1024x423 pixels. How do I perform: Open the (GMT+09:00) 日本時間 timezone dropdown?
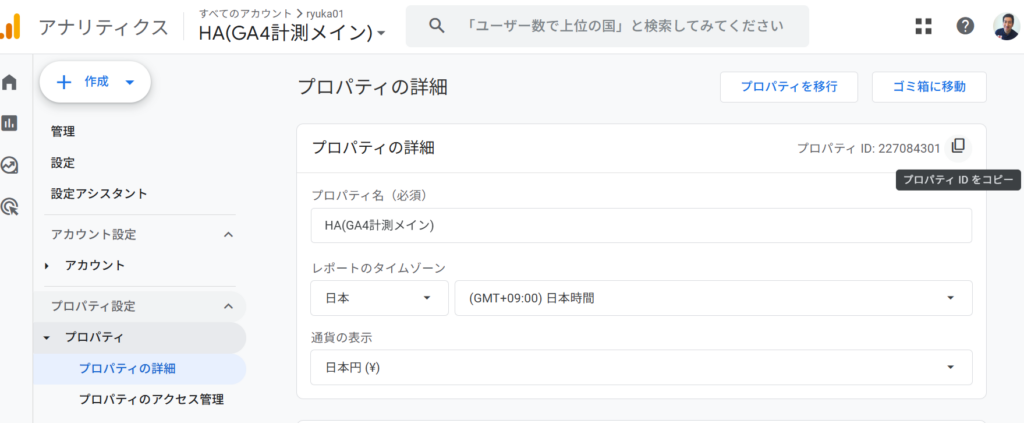coord(713,298)
